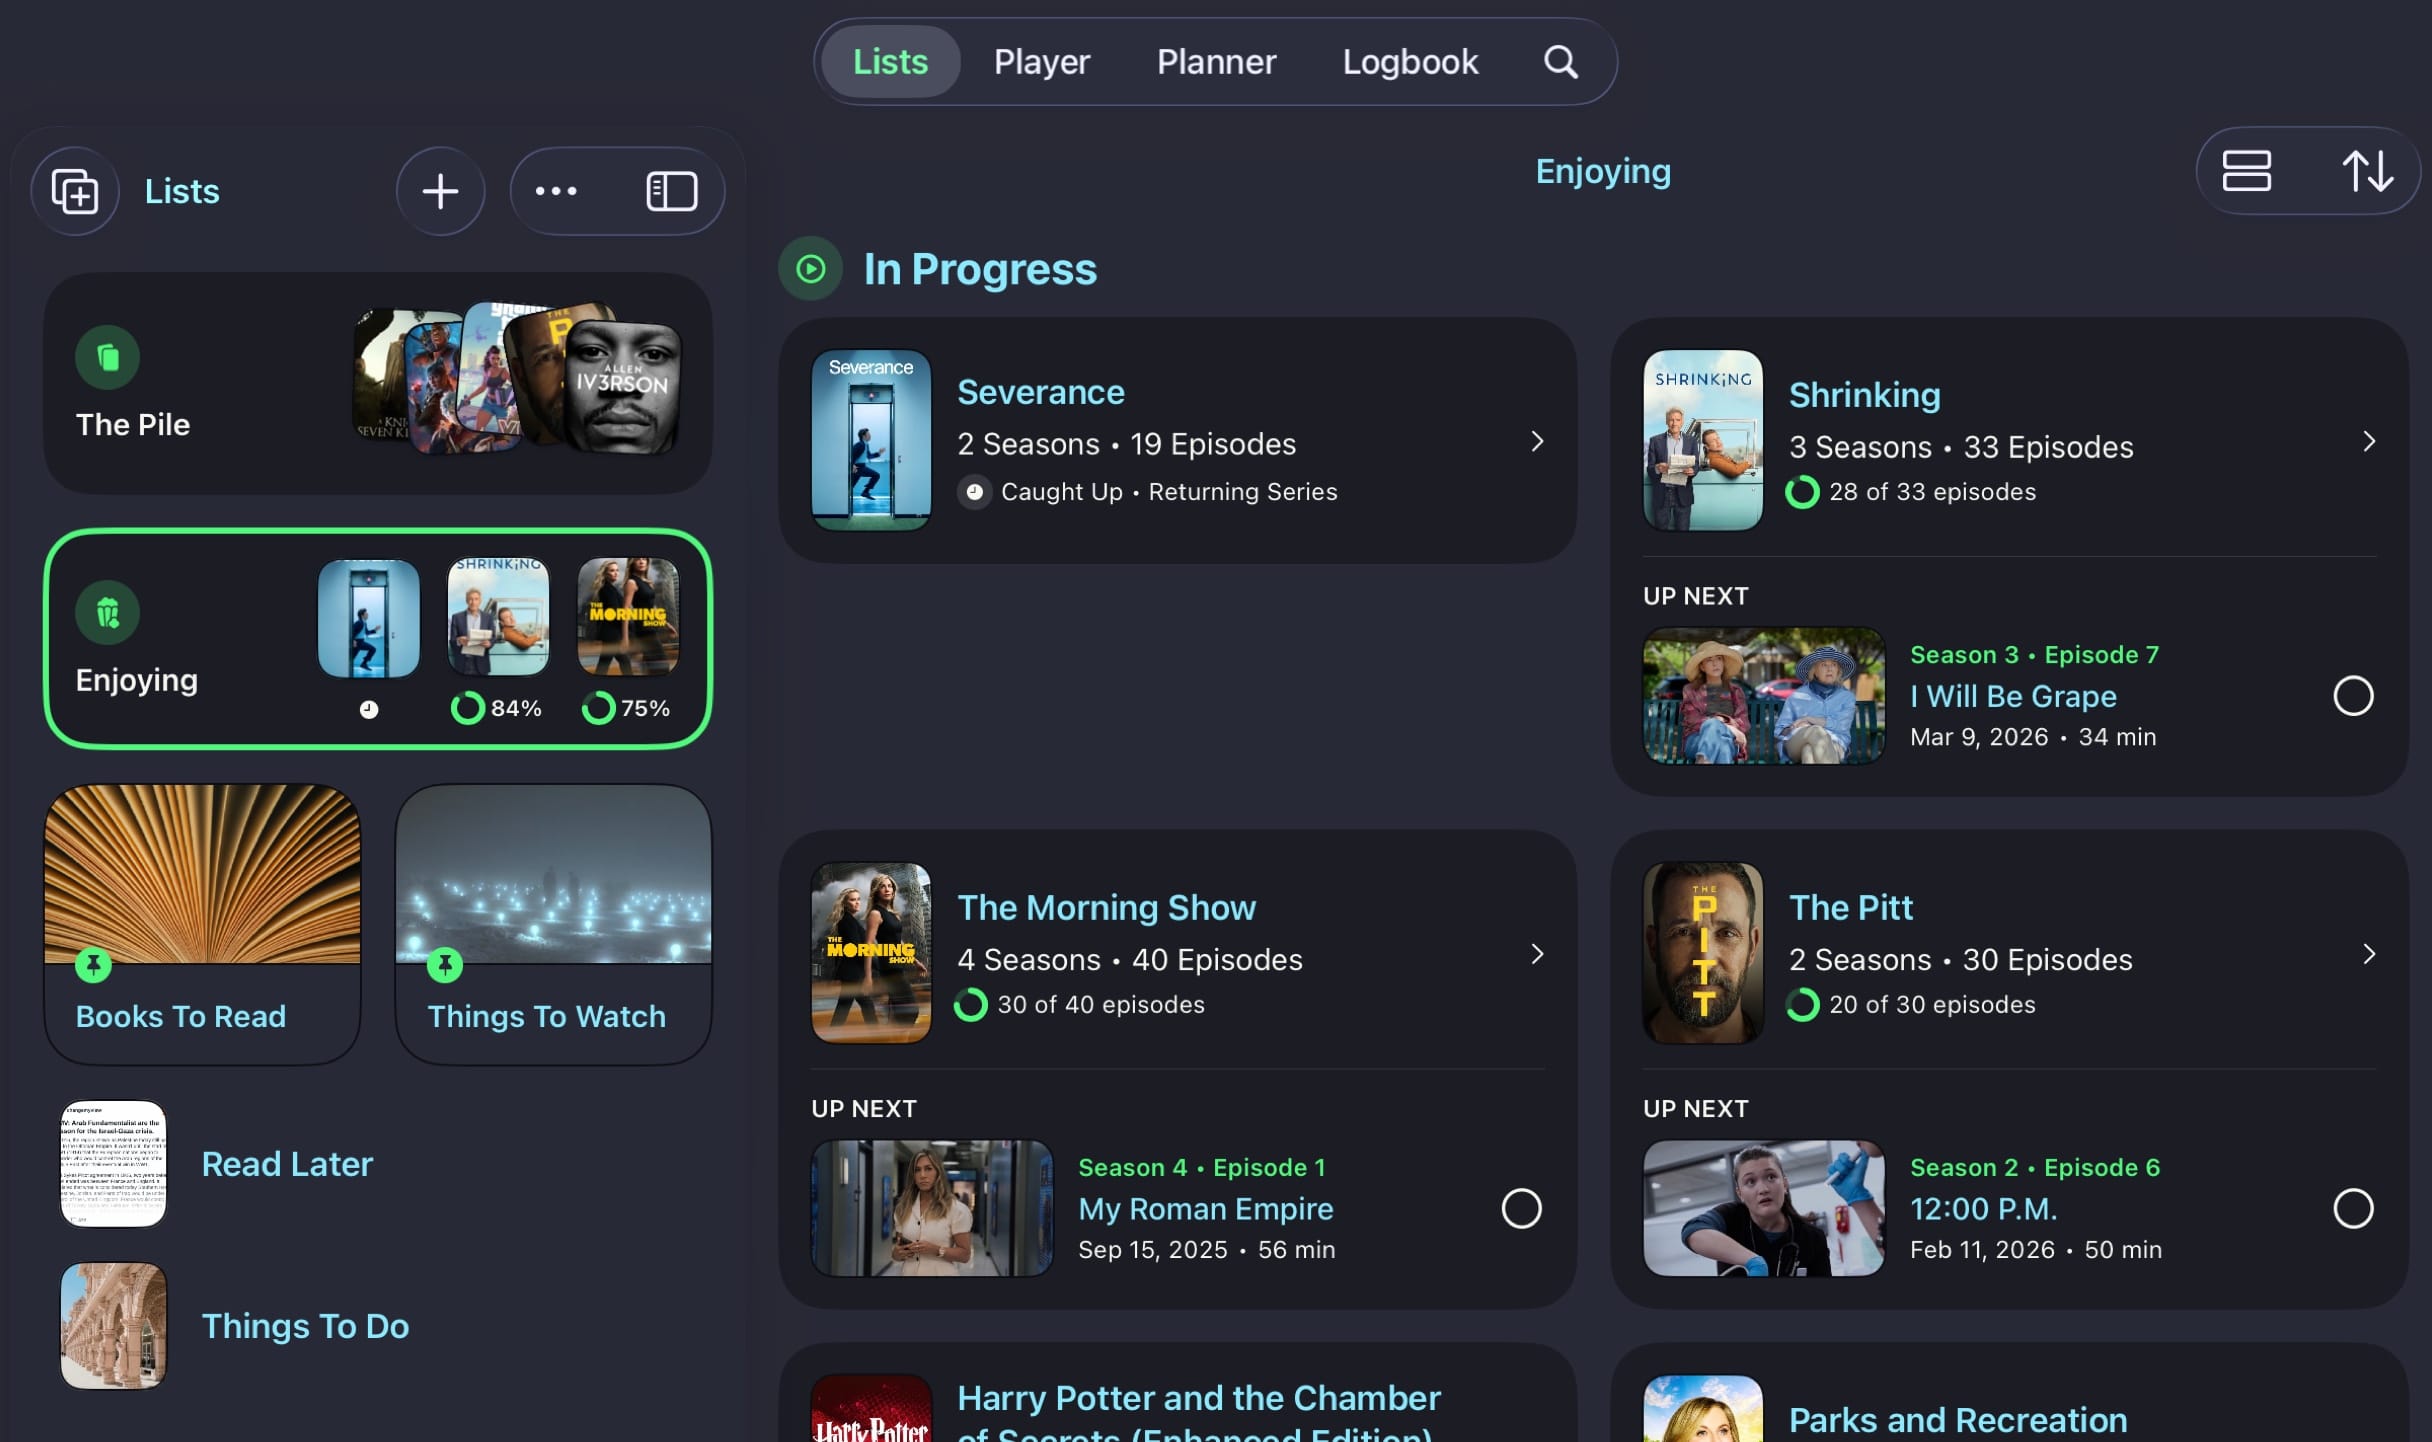Open the Read Later list

pos(287,1163)
